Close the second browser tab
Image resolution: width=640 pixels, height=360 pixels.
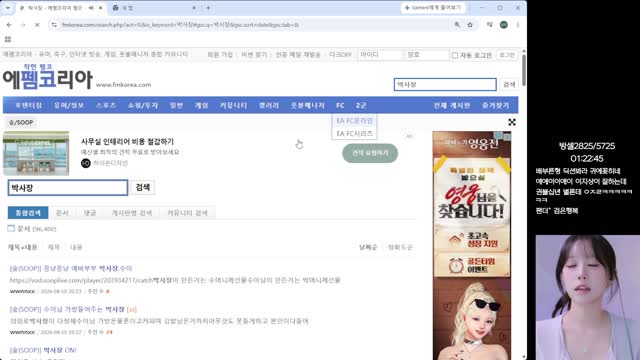point(194,8)
